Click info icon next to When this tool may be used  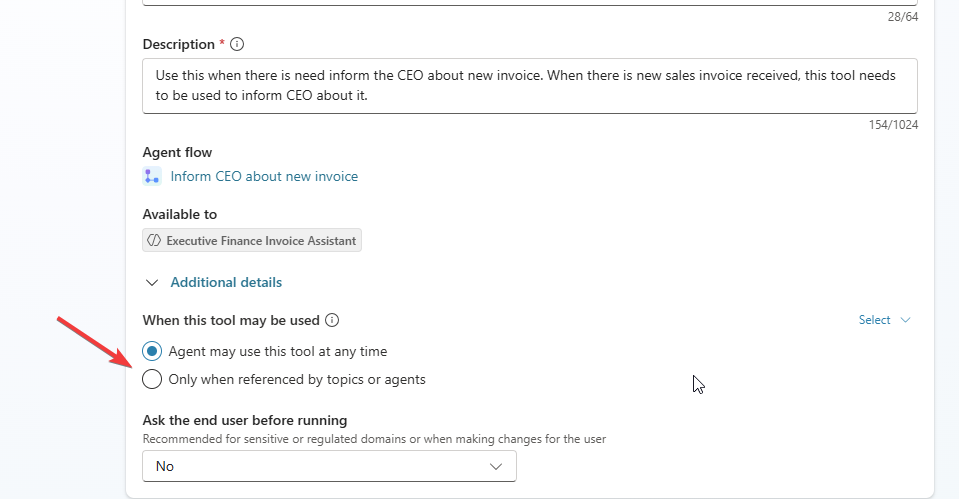pos(333,321)
